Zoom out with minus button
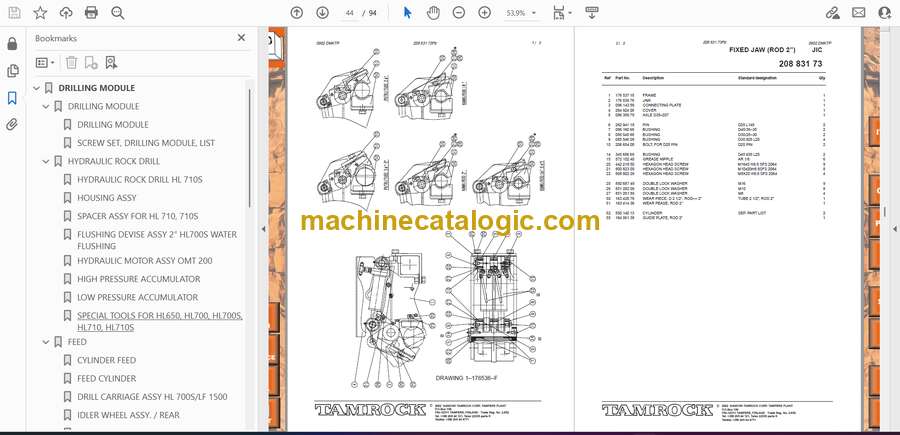The width and height of the screenshot is (900, 435). 459,13
